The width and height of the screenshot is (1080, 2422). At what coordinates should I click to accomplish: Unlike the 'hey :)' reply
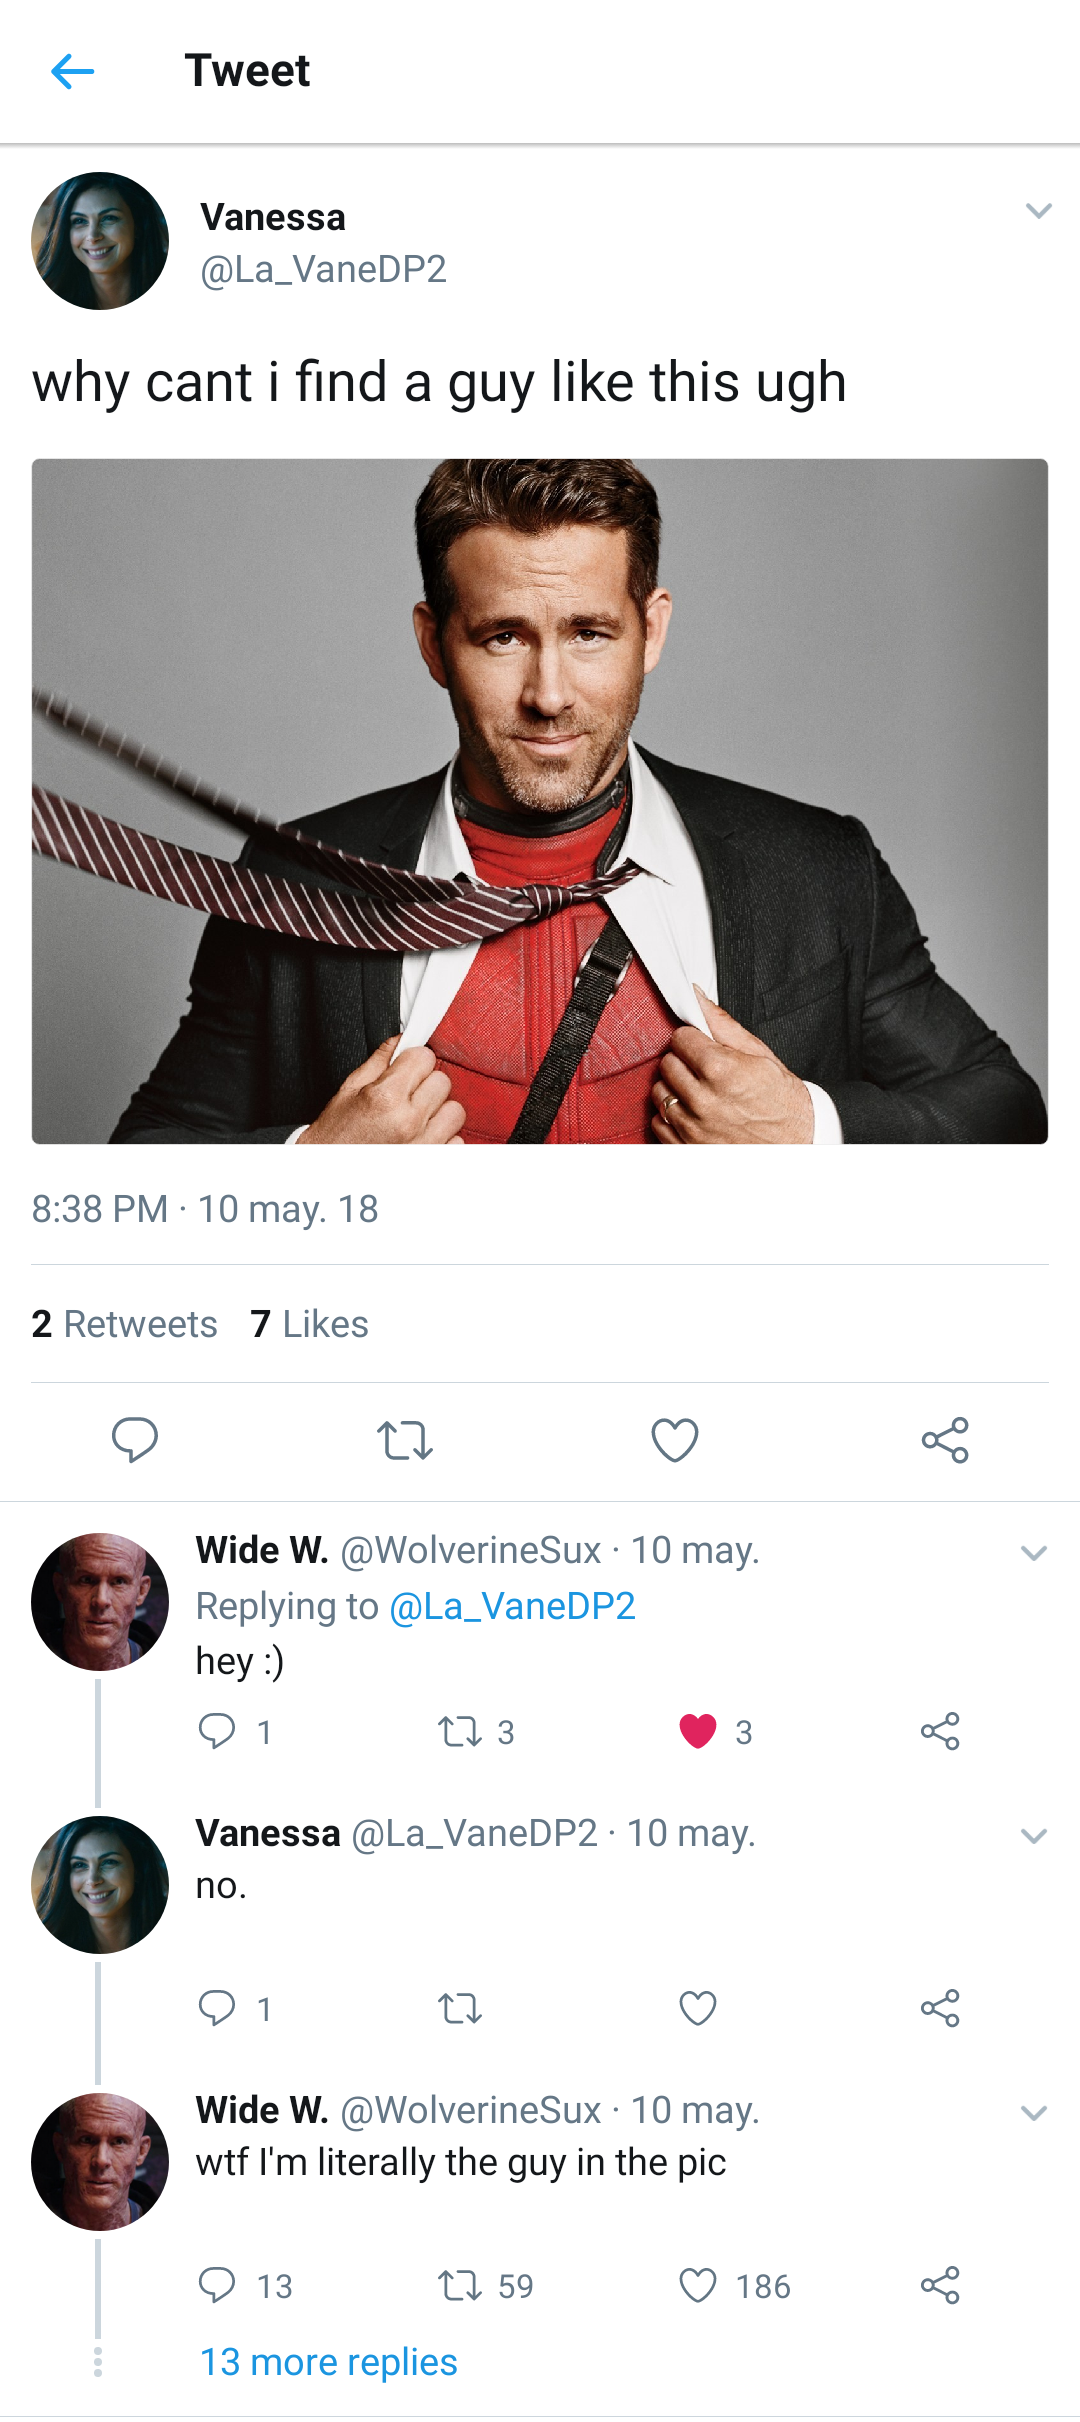click(698, 1731)
